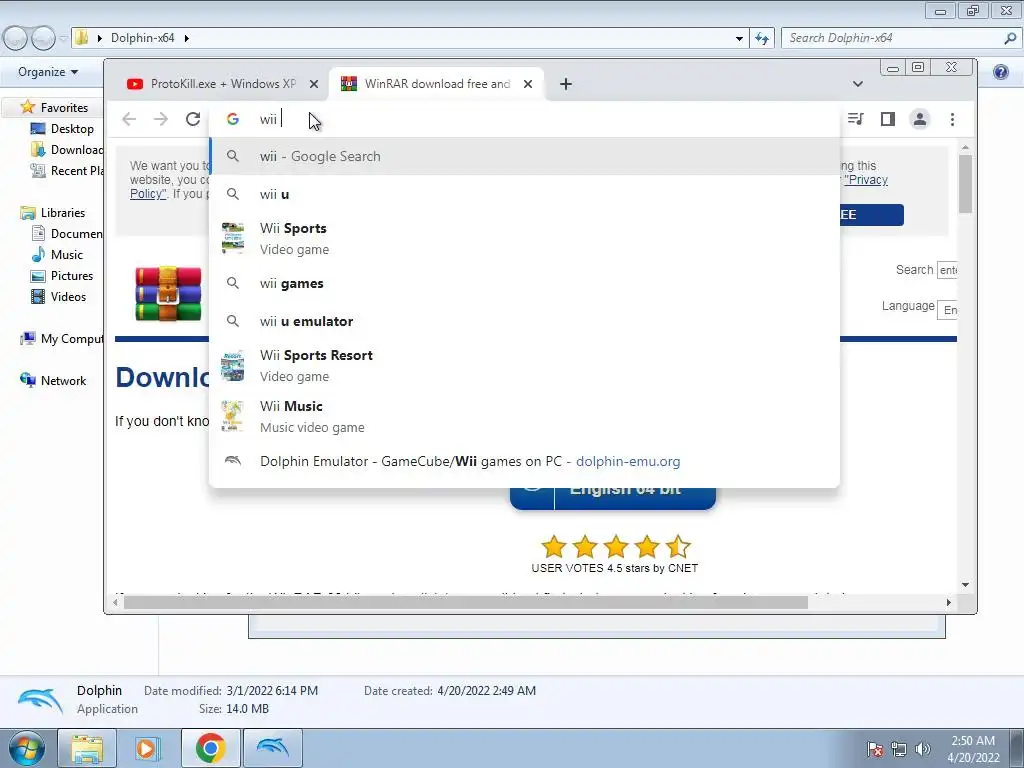Image resolution: width=1024 pixels, height=768 pixels.
Task: Click Chrome vertical scrollbar thumb
Action: (965, 184)
